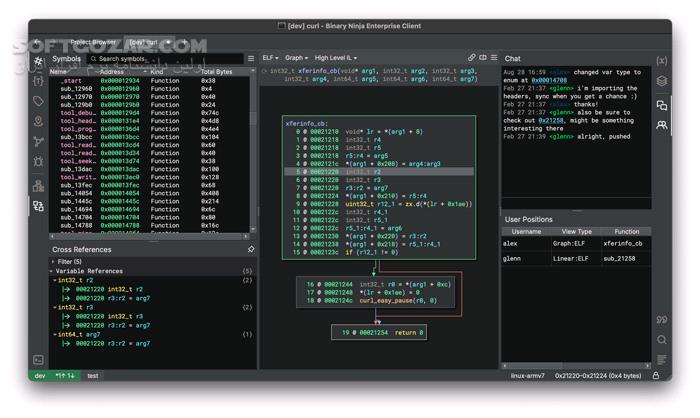Open the High Level IL dropdown
The image size is (700, 418).
click(x=336, y=58)
